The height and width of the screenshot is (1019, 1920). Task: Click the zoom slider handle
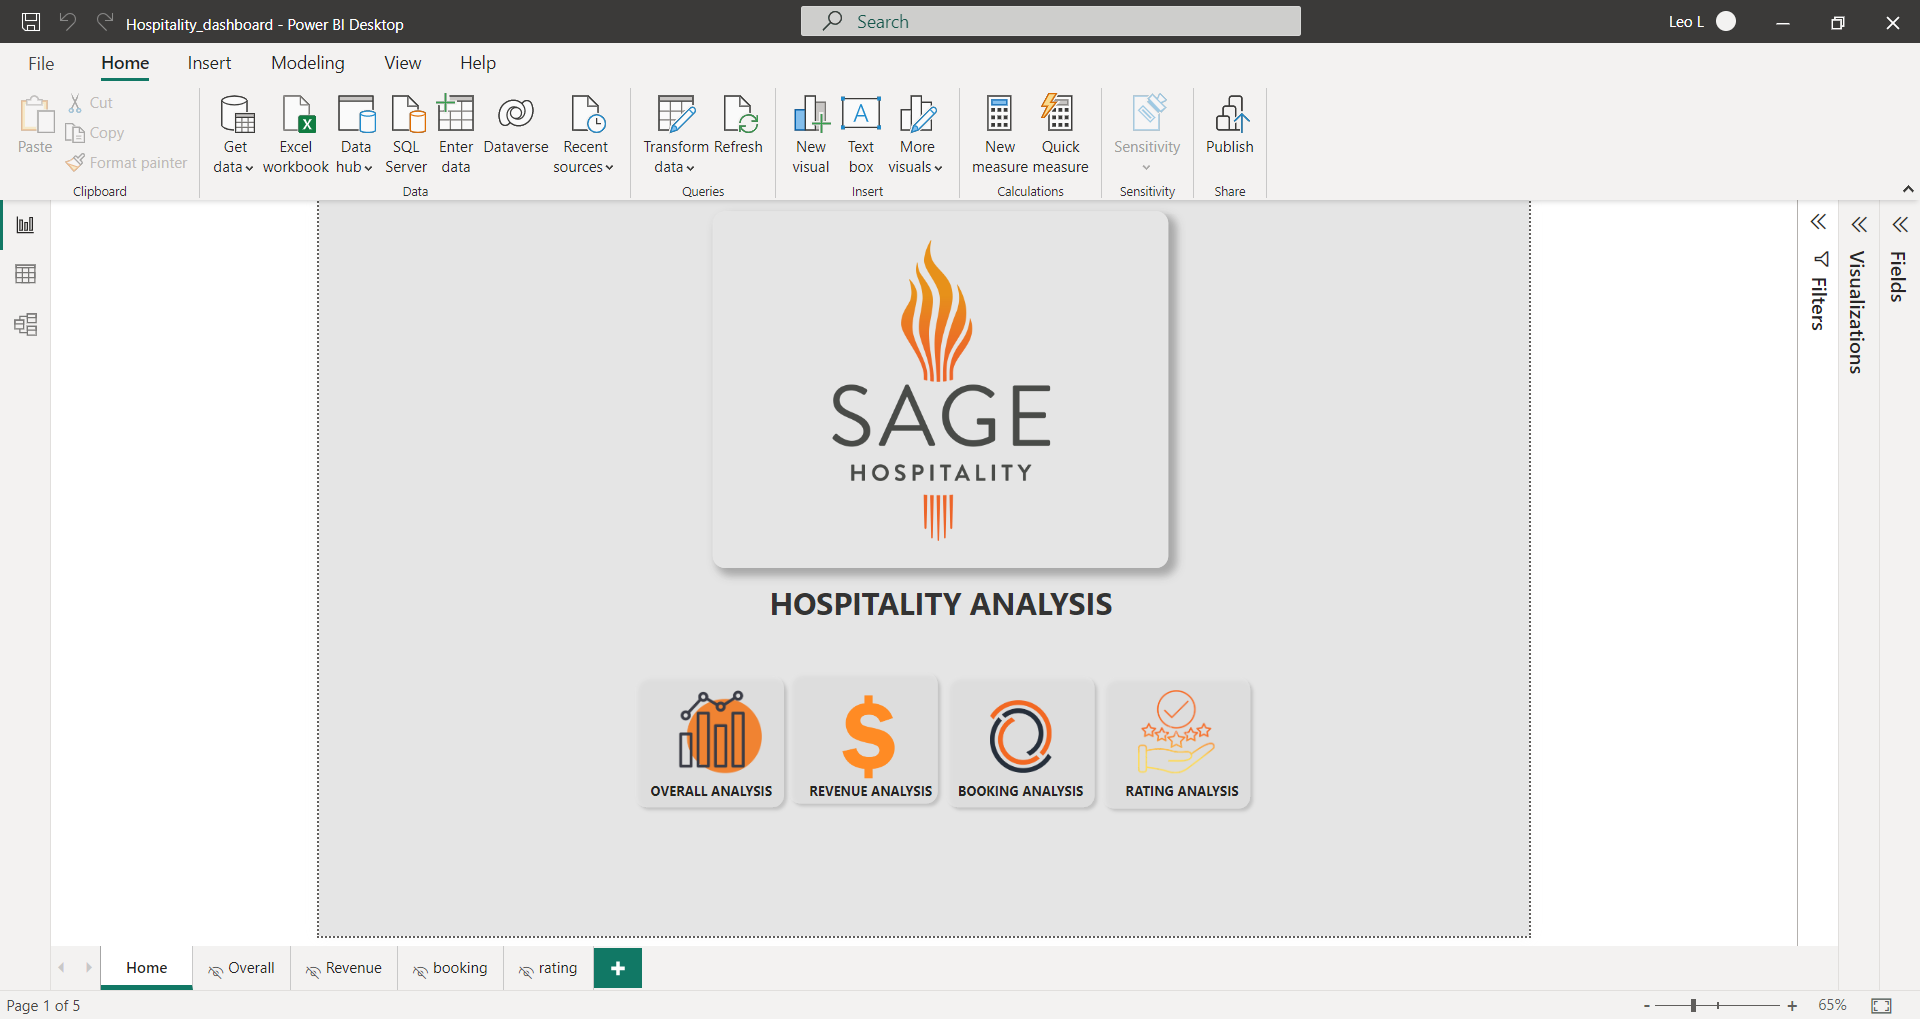[1694, 1005]
